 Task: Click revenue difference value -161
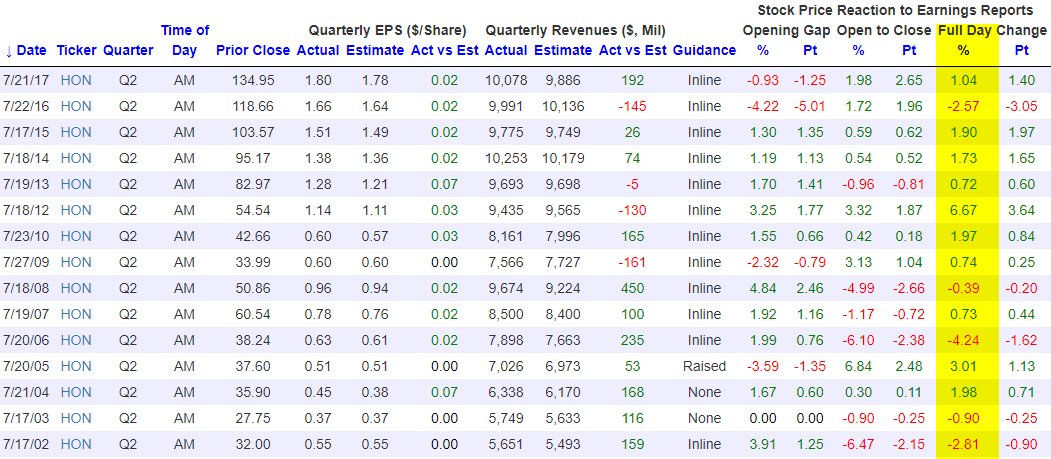click(x=632, y=263)
